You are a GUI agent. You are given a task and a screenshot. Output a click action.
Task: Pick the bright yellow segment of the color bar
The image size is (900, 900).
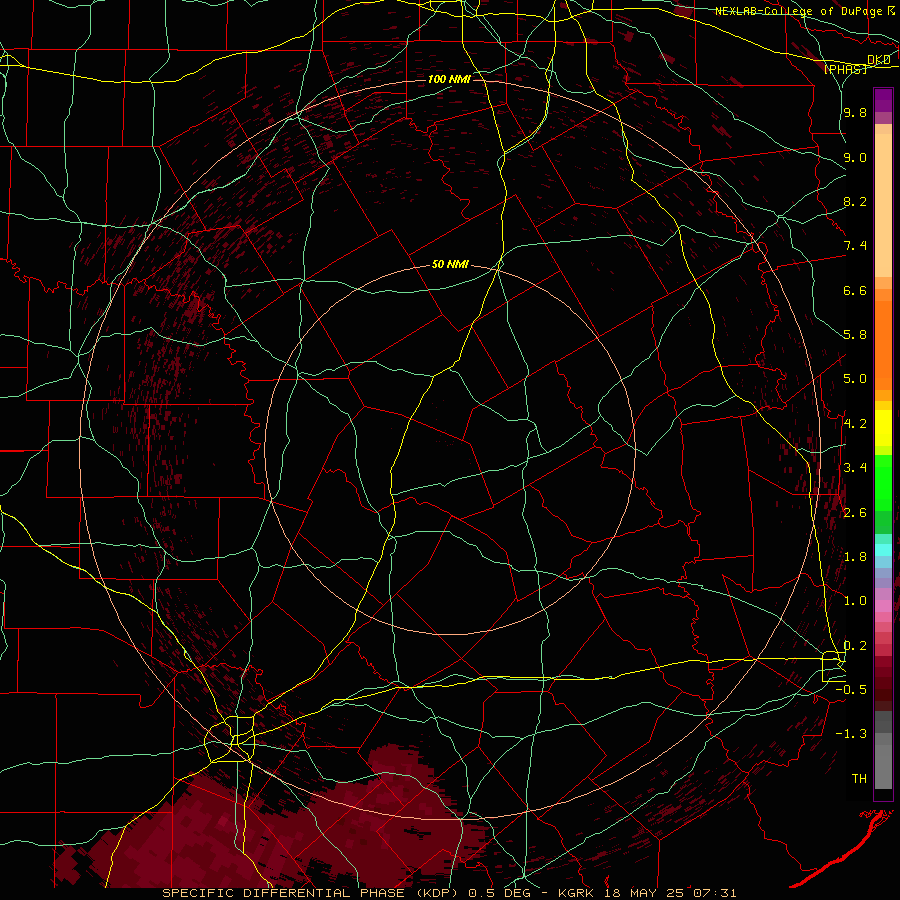tap(883, 428)
